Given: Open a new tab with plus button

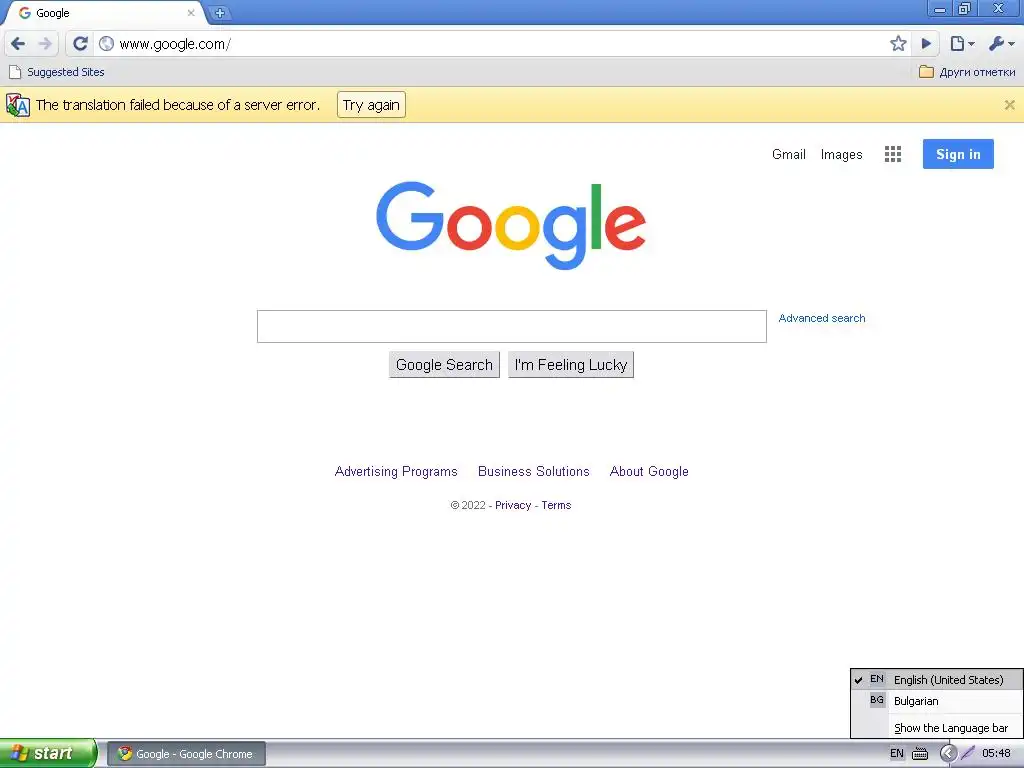Looking at the screenshot, I should [220, 12].
